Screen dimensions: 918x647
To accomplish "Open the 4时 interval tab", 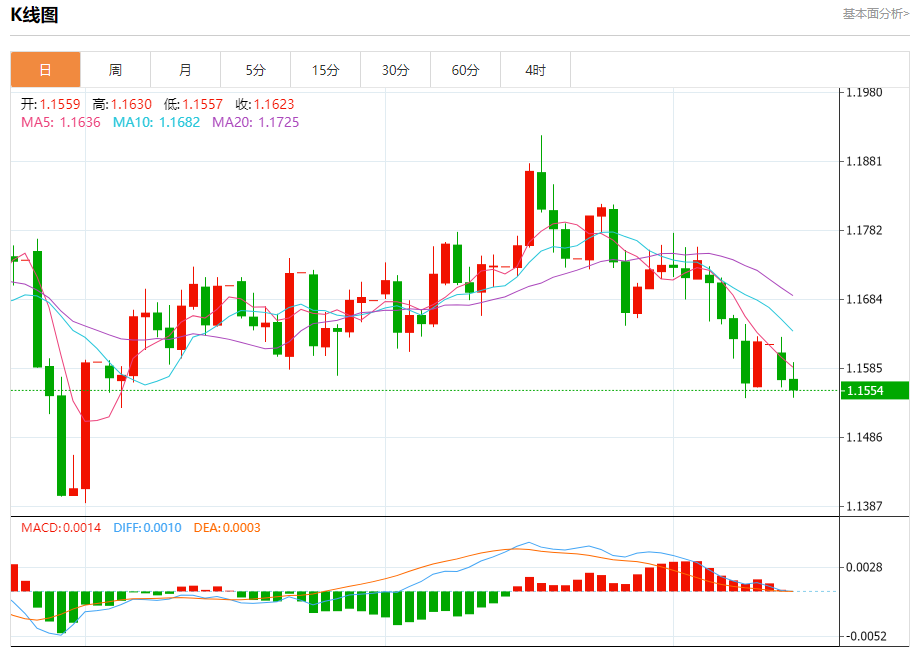I will point(535,70).
